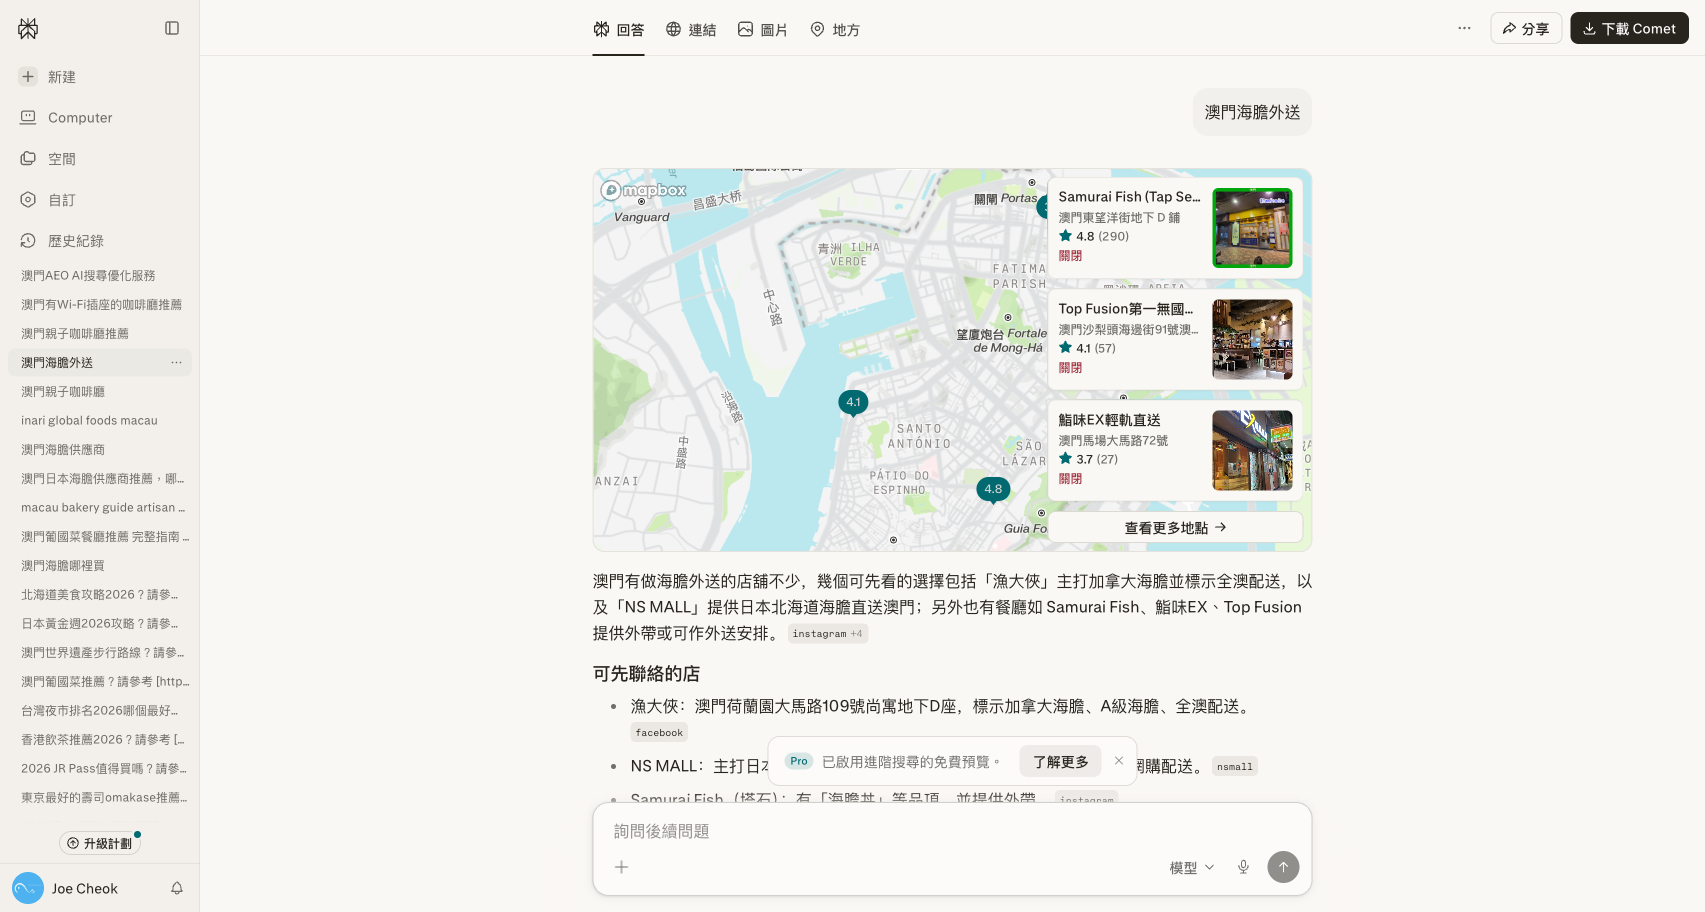1705x912 pixels.
Task: Open history item macau bakery guide artisan
Action: coord(103,507)
